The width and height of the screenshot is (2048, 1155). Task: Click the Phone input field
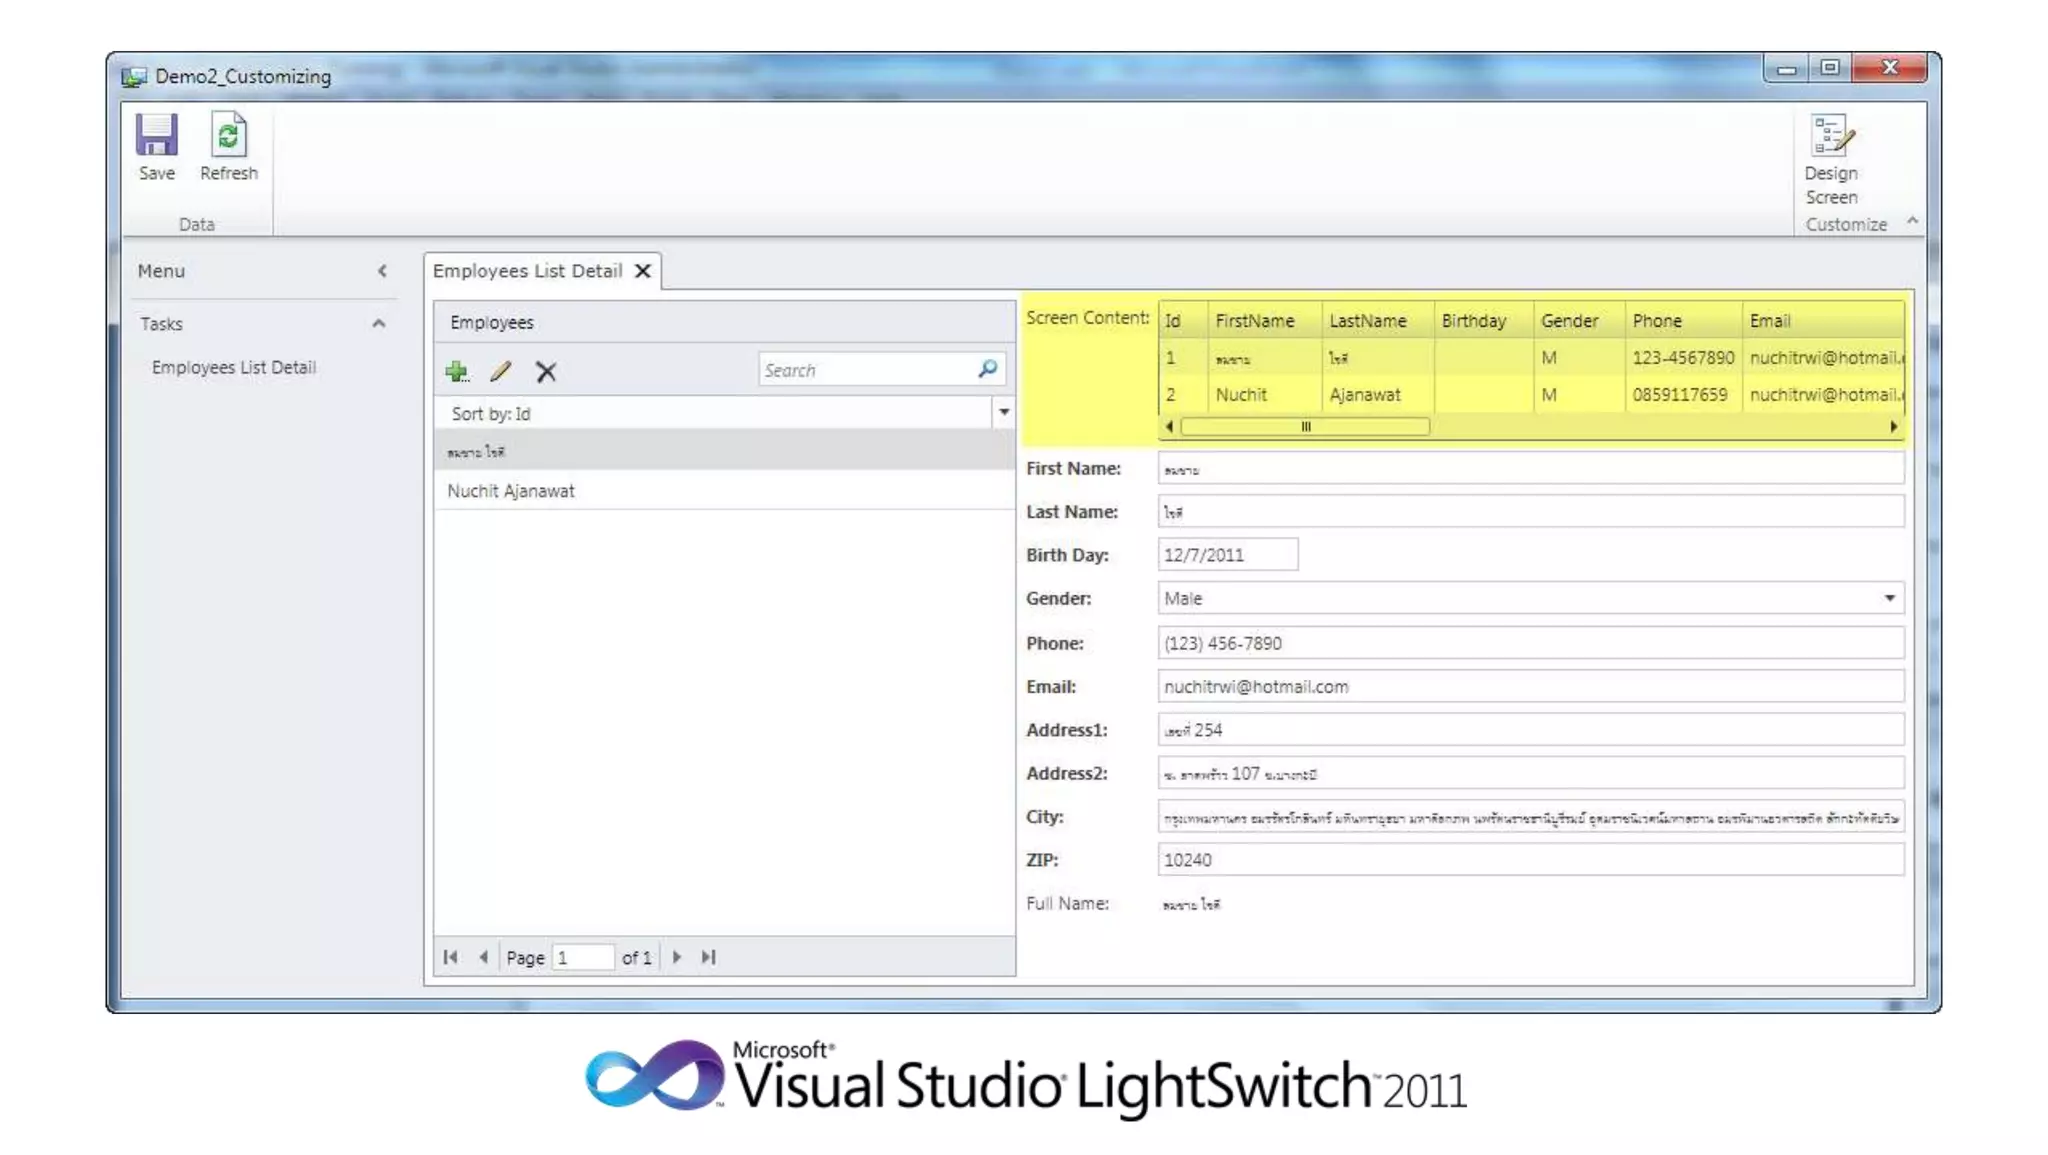coord(1530,643)
